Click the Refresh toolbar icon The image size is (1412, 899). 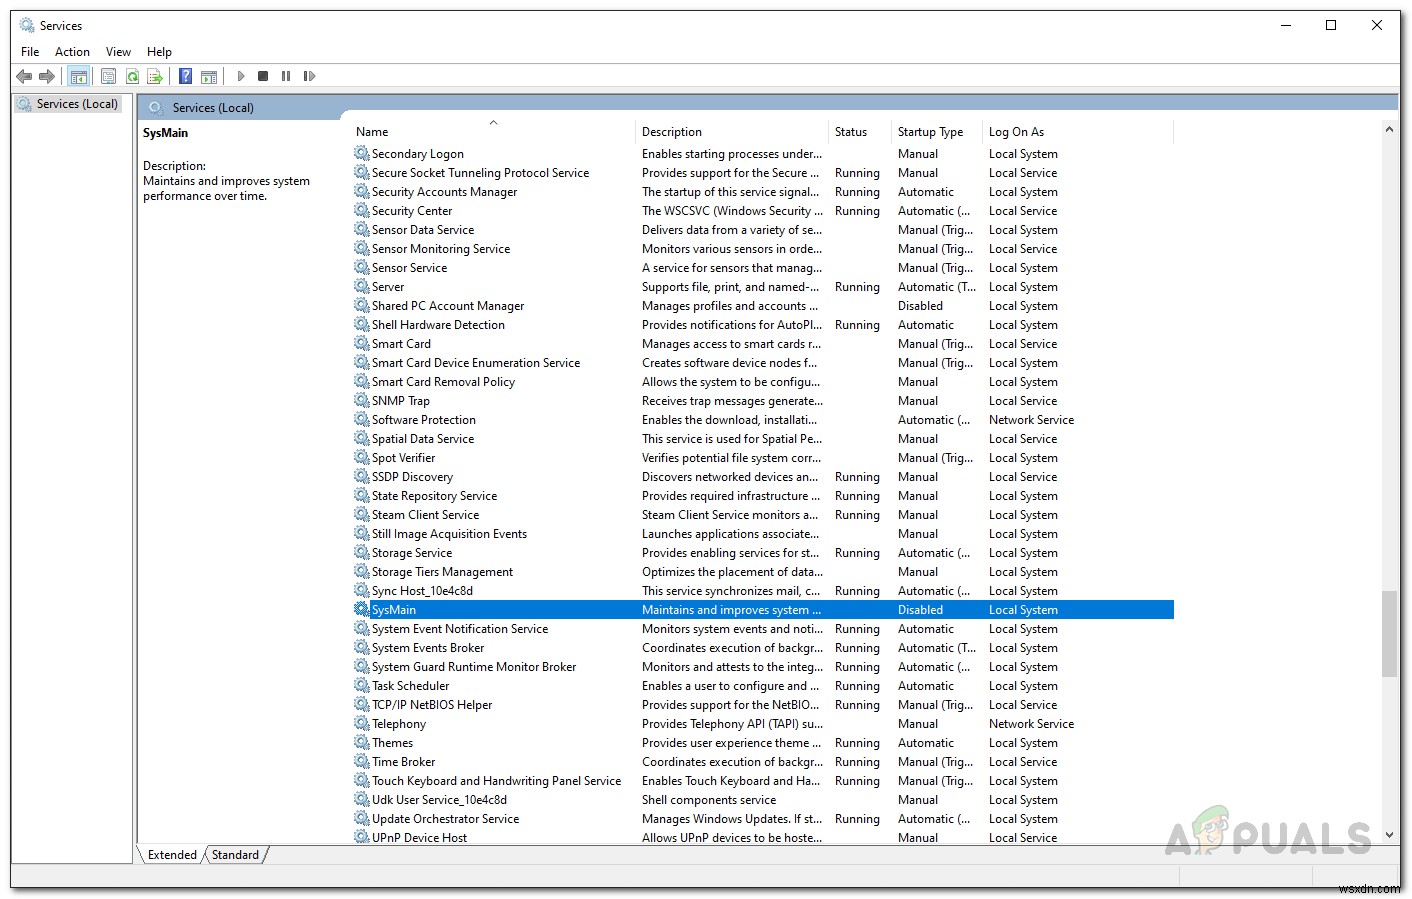click(132, 76)
